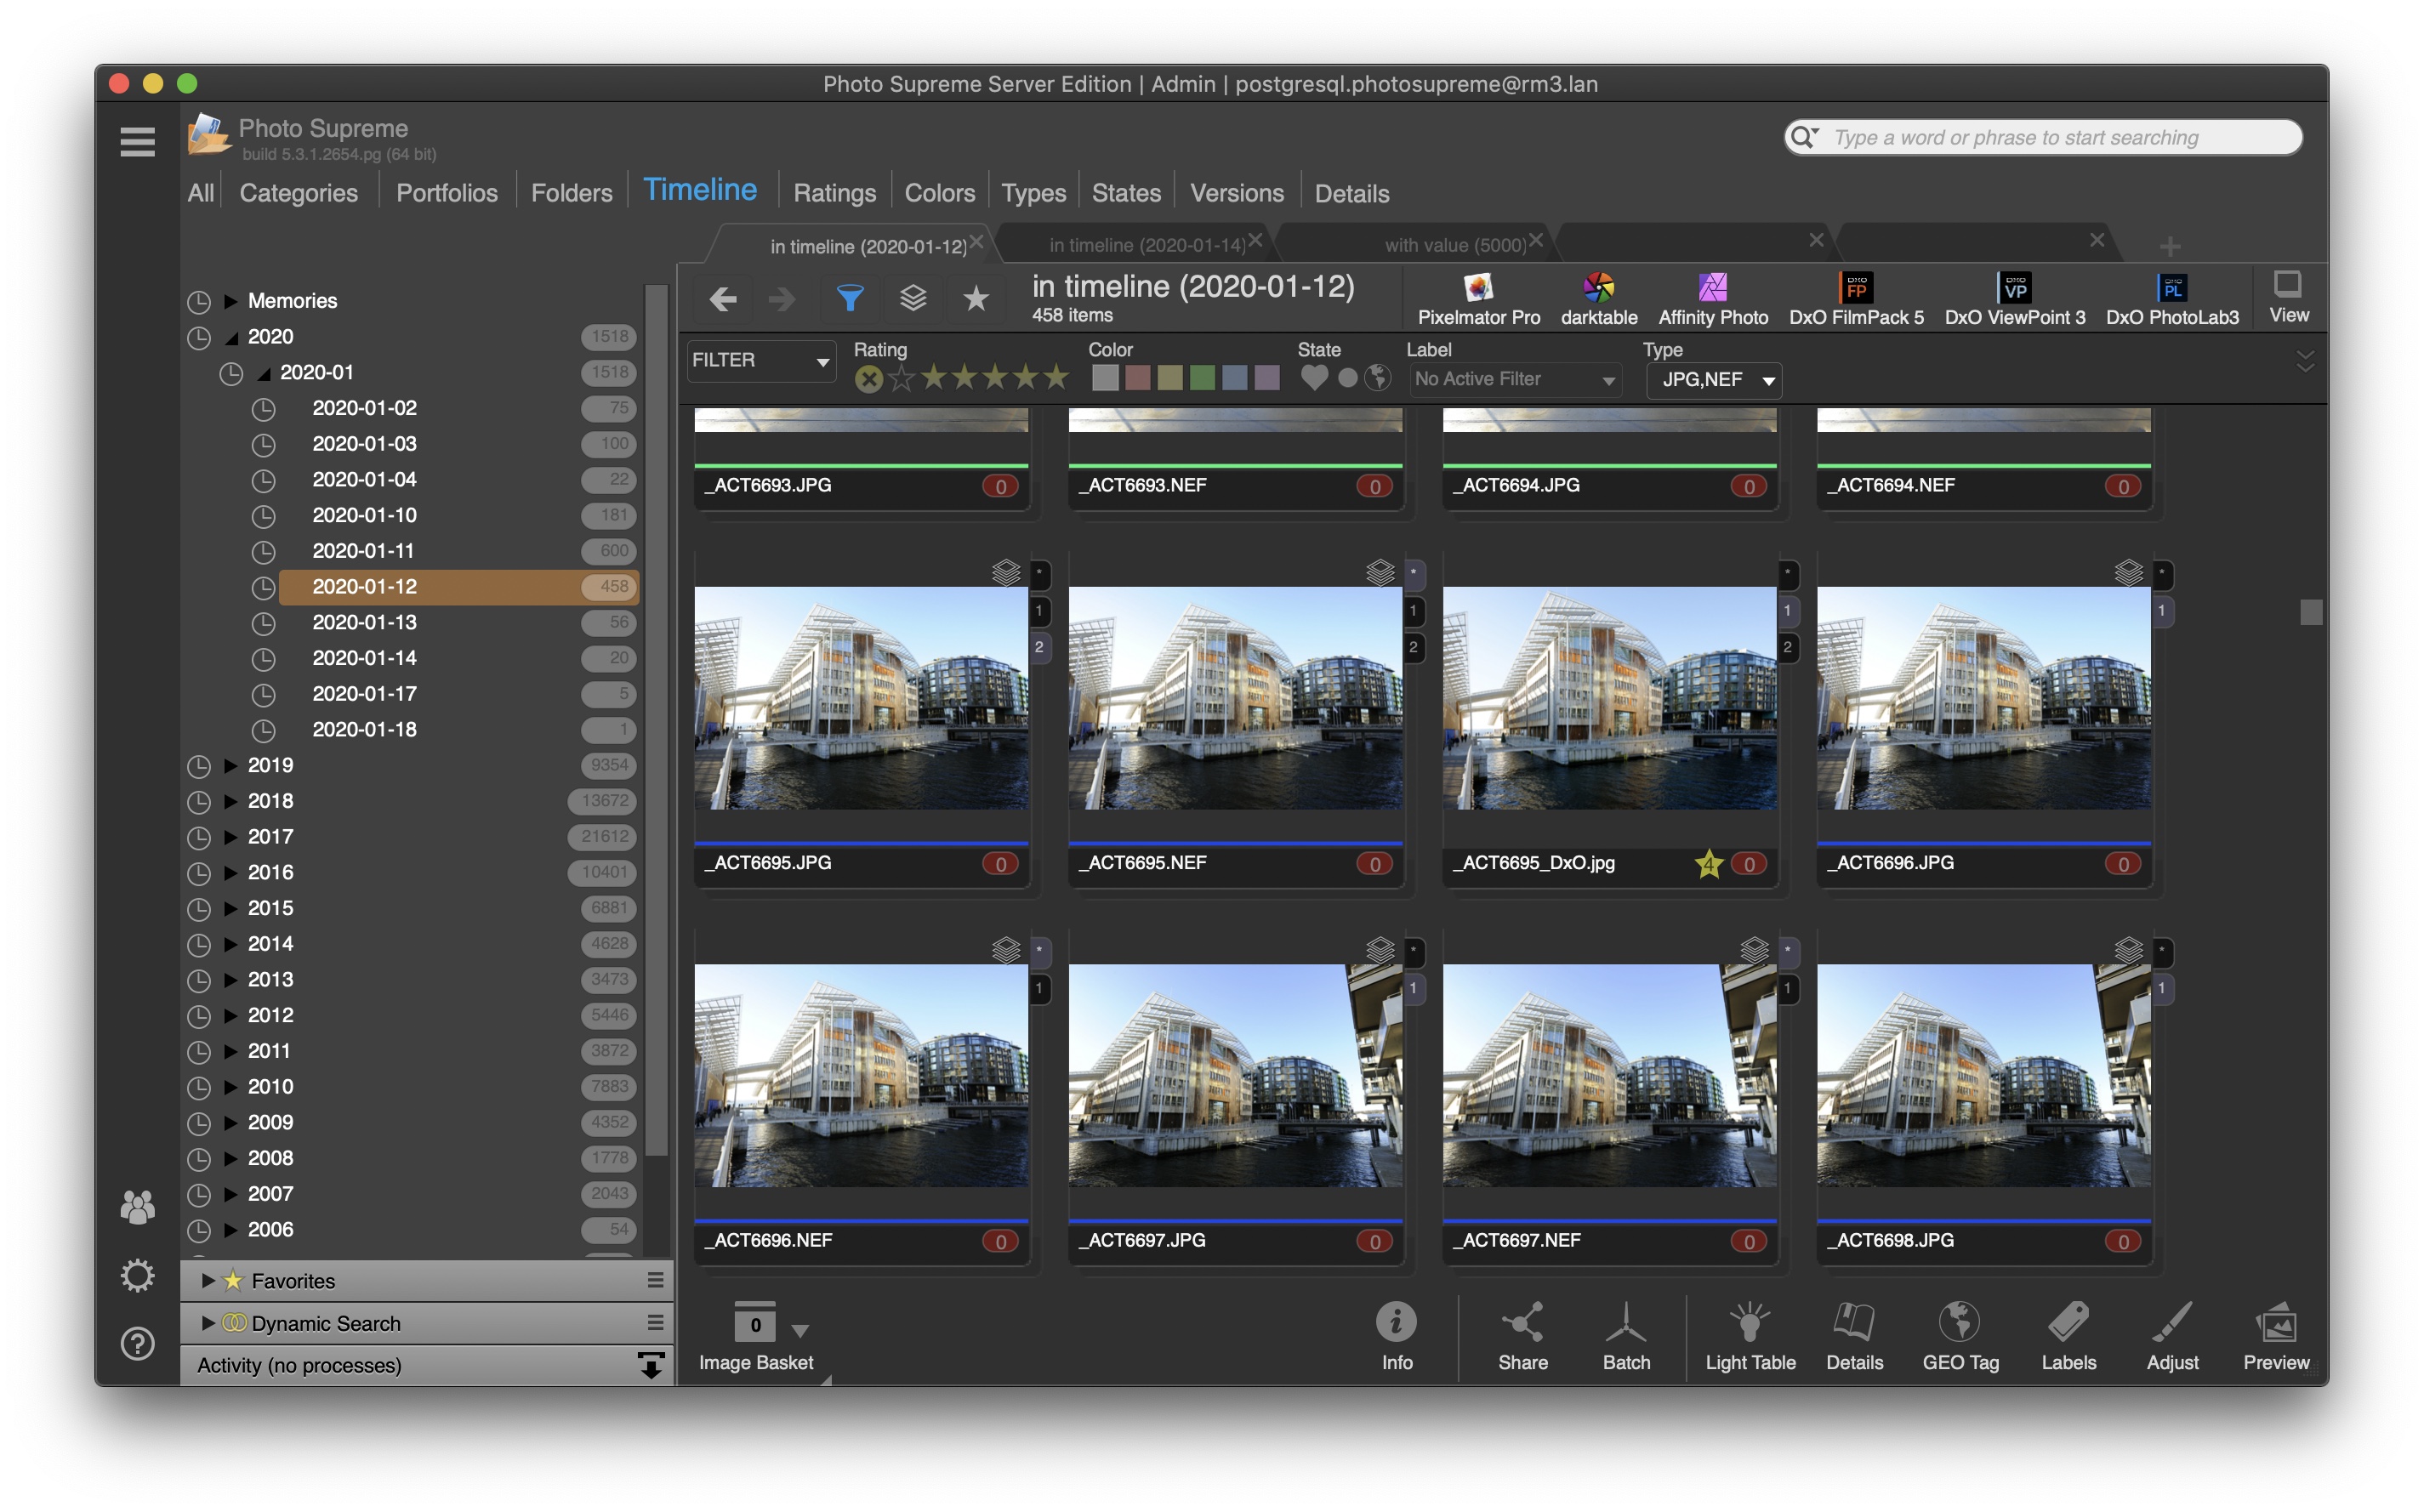Screen dimensions: 2424x1512
Task: Toggle the dot state filter
Action: (1347, 378)
